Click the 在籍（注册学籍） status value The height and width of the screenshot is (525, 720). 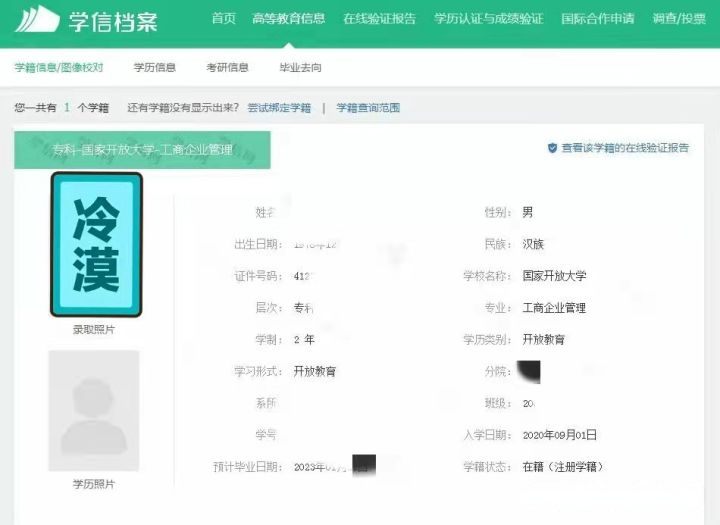pyautogui.click(x=563, y=467)
